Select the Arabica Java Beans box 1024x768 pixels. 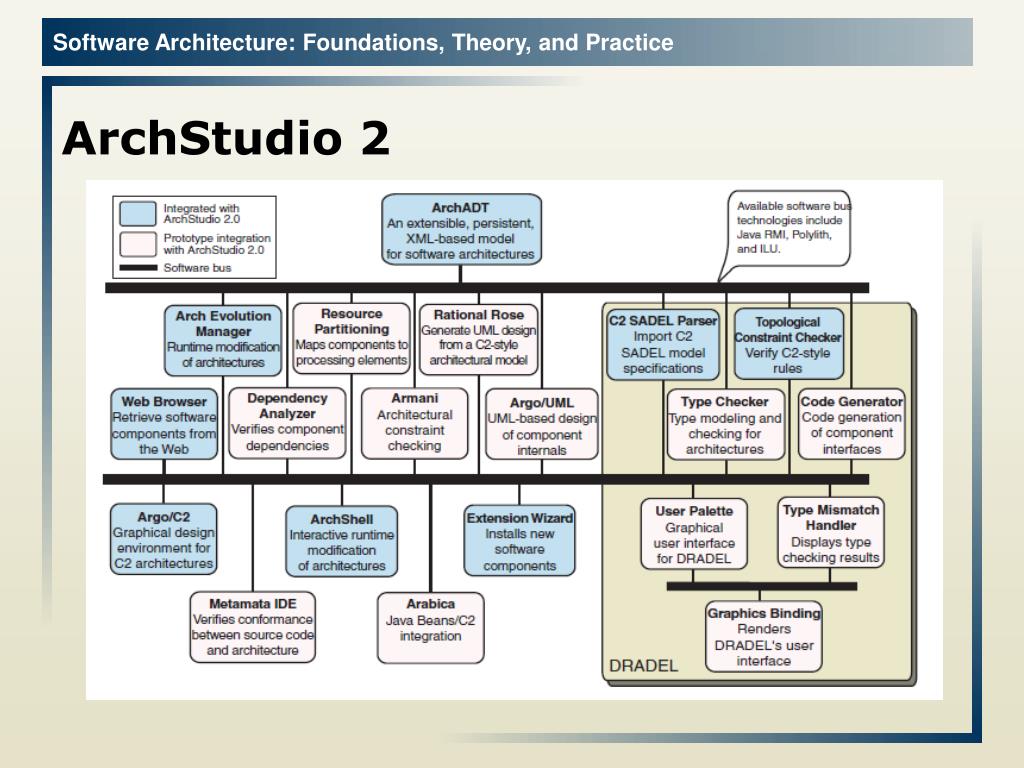pos(430,628)
